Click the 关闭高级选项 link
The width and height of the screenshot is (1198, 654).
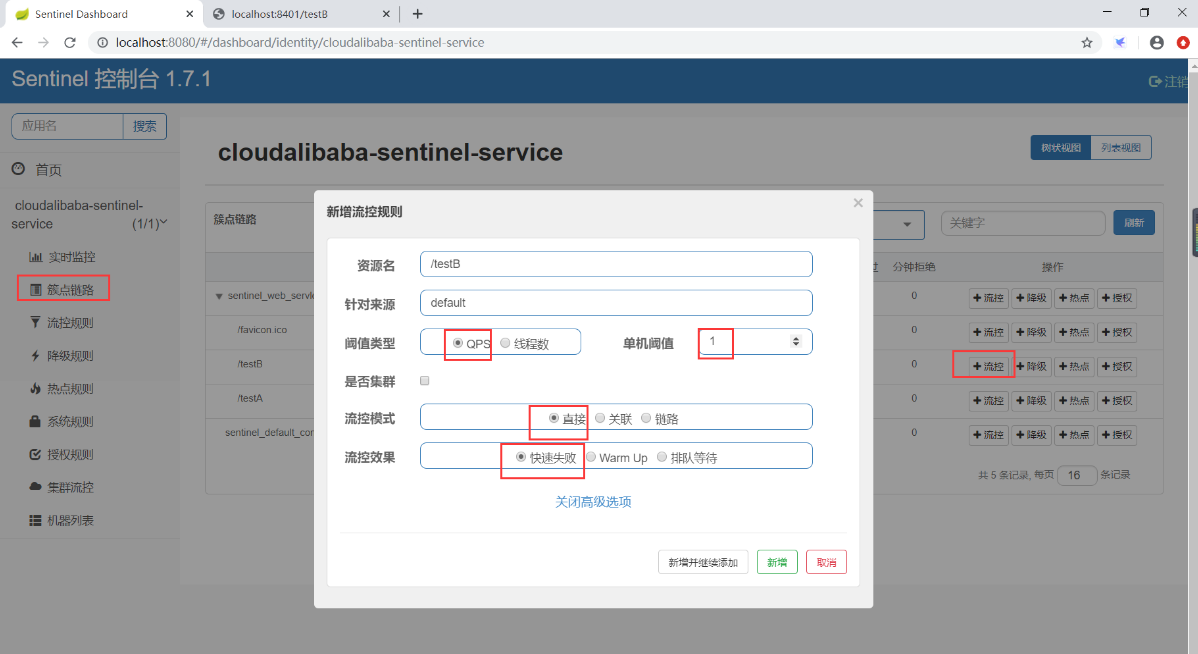click(x=593, y=502)
